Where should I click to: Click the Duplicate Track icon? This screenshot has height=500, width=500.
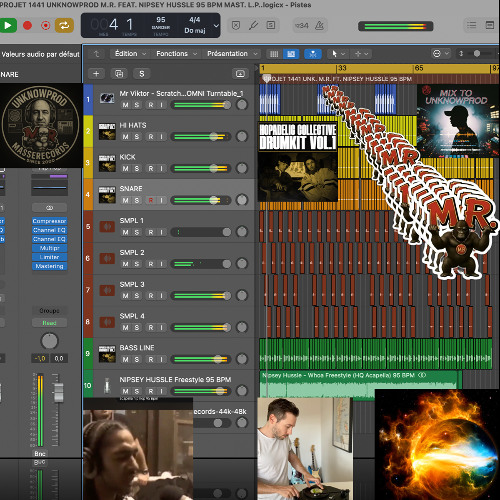click(x=119, y=74)
